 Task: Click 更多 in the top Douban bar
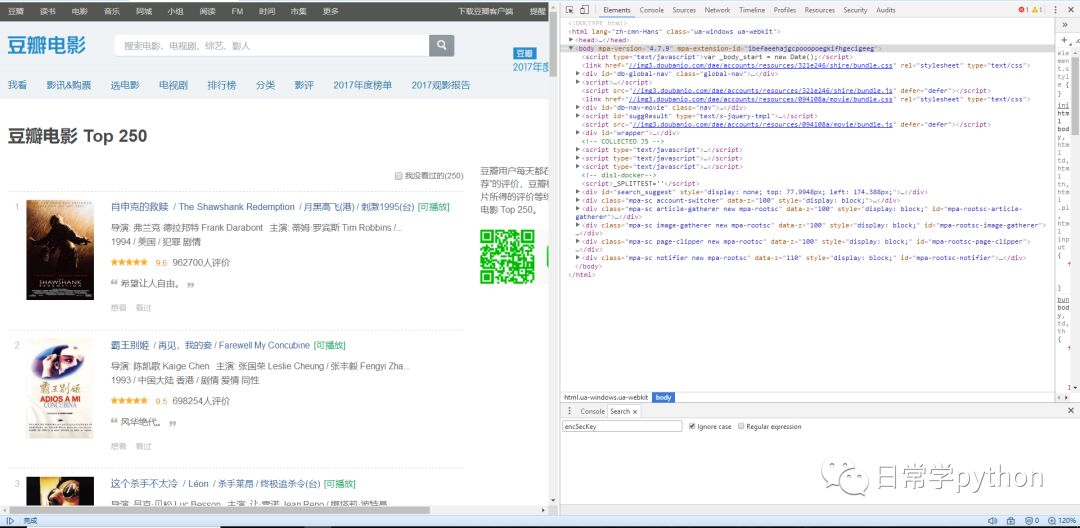point(331,11)
